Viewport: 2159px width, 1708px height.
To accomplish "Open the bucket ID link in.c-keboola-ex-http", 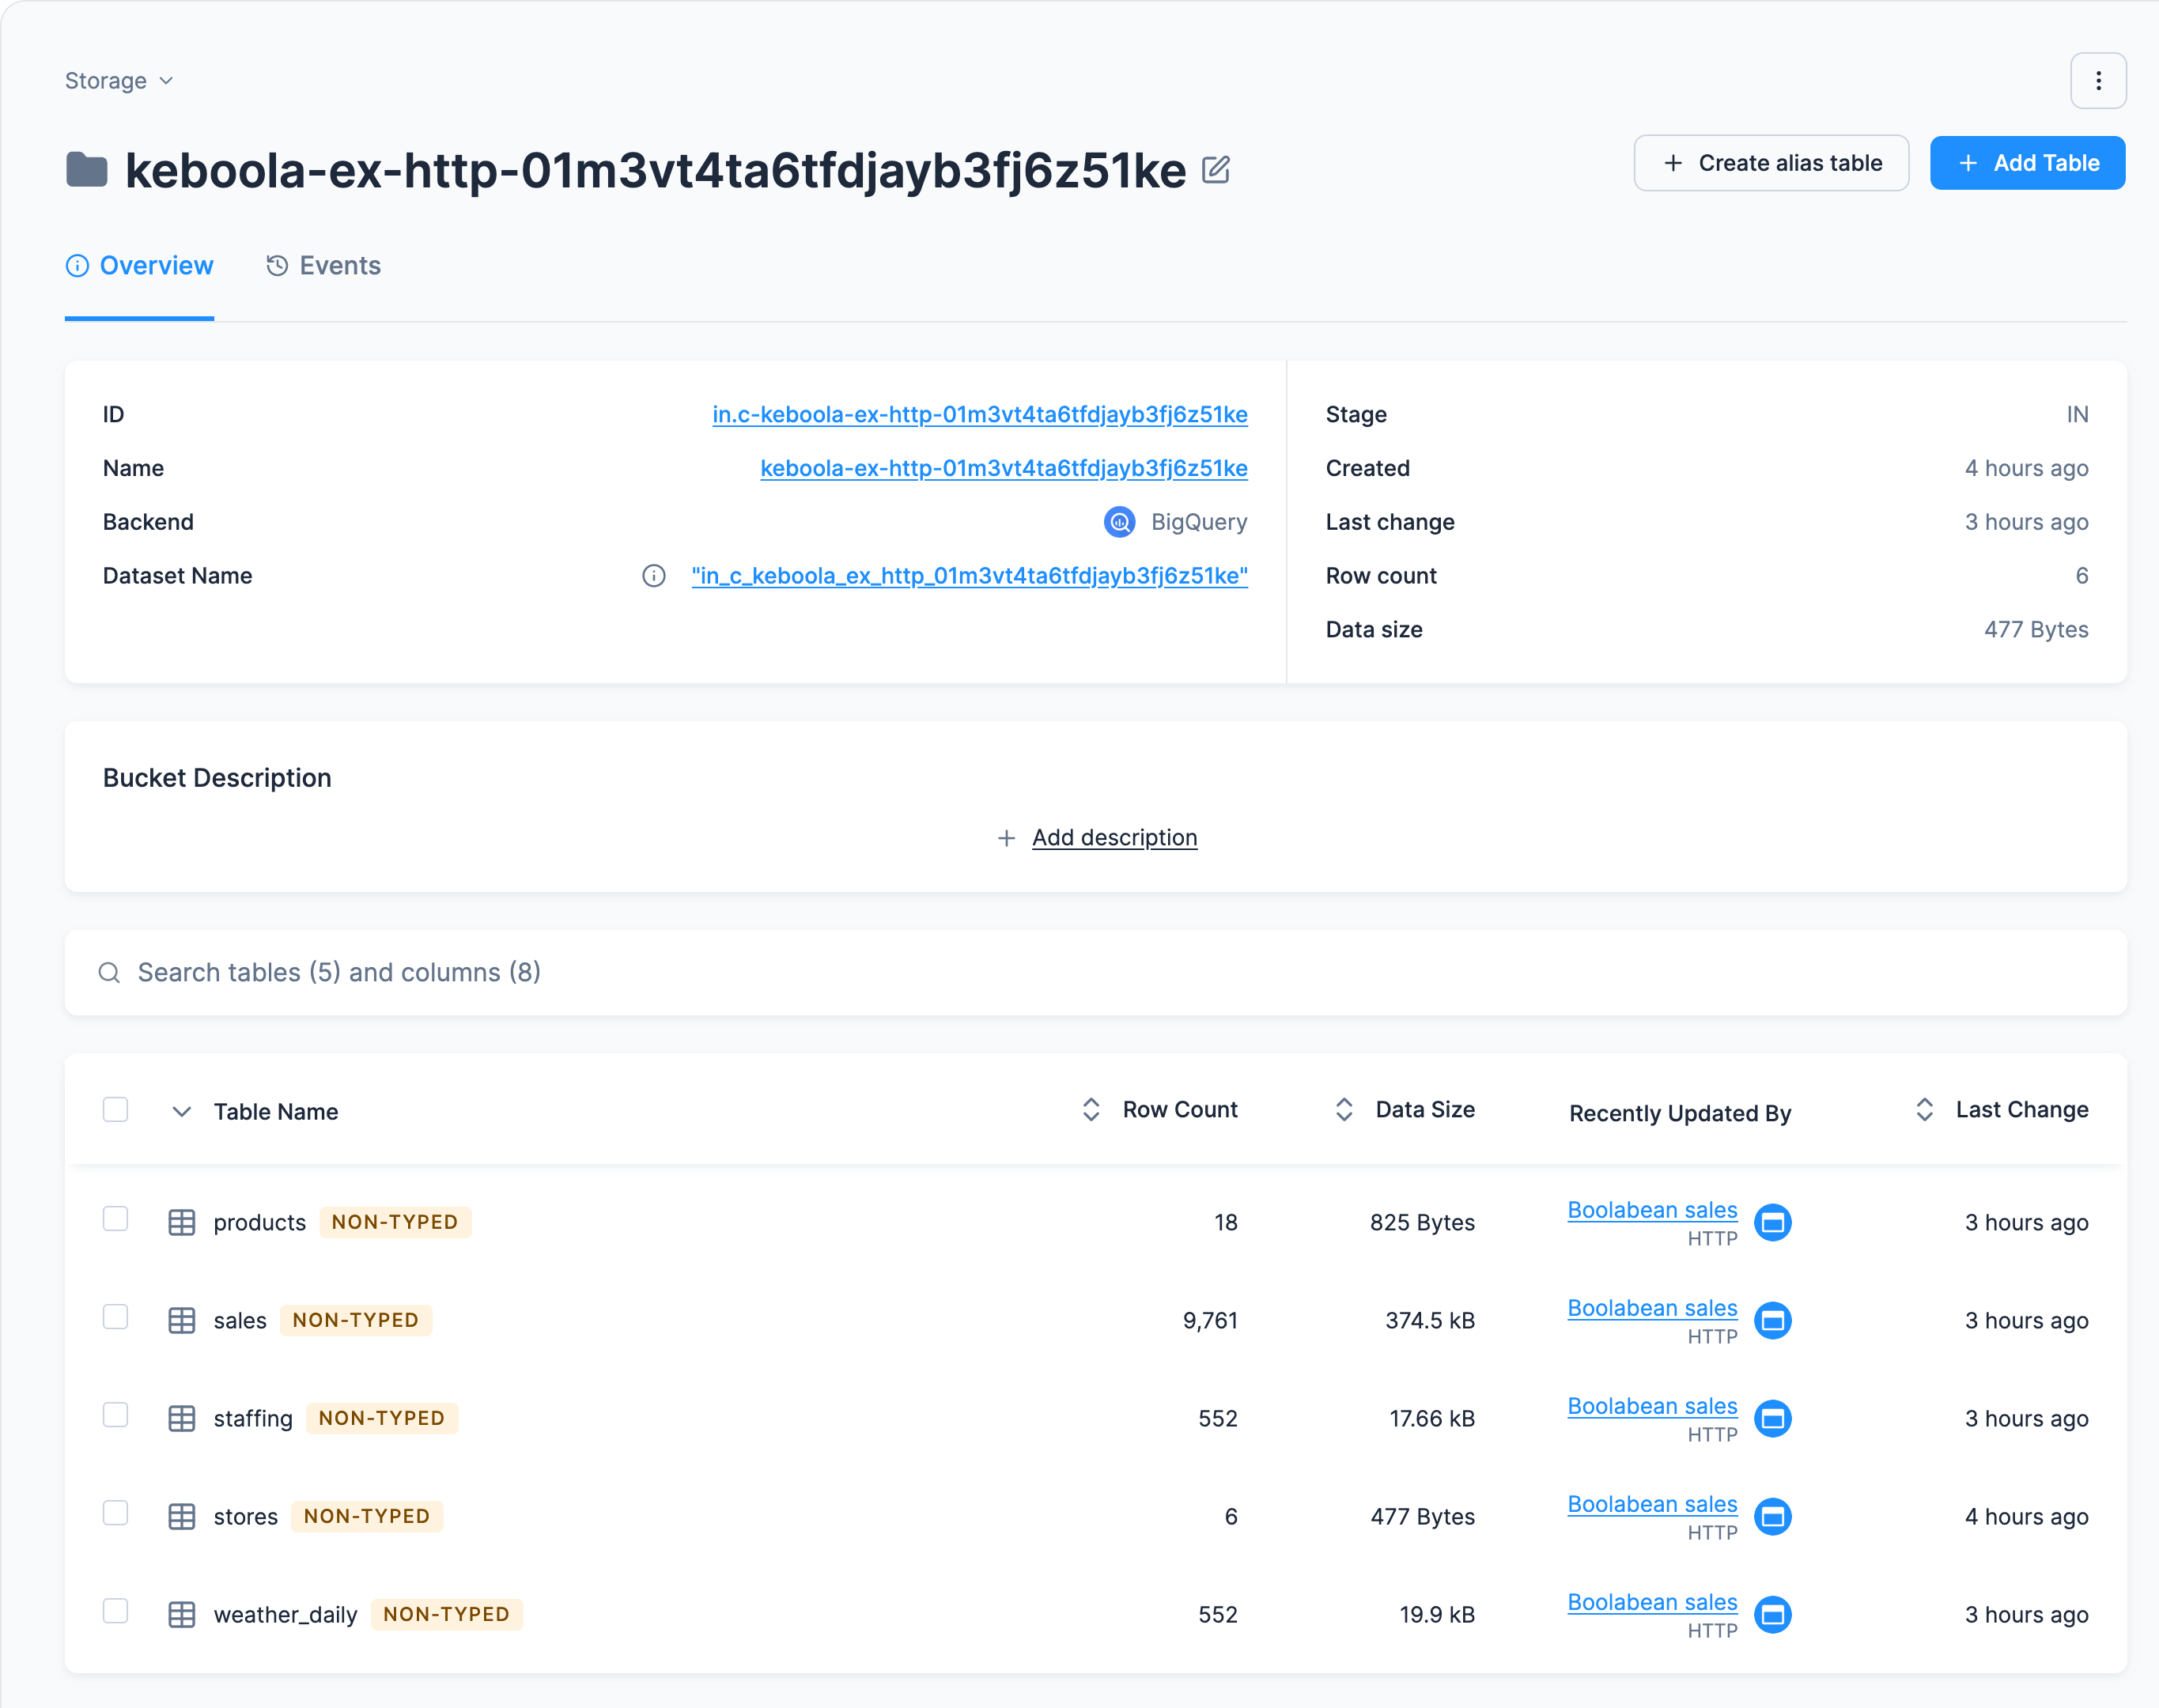I will coord(980,415).
